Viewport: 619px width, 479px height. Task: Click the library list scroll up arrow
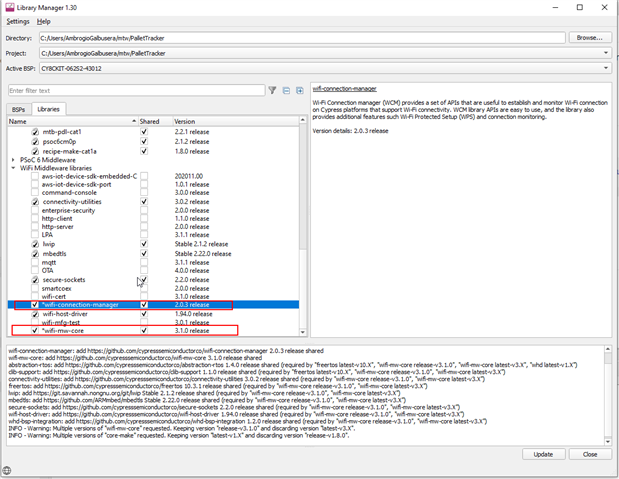tap(303, 120)
